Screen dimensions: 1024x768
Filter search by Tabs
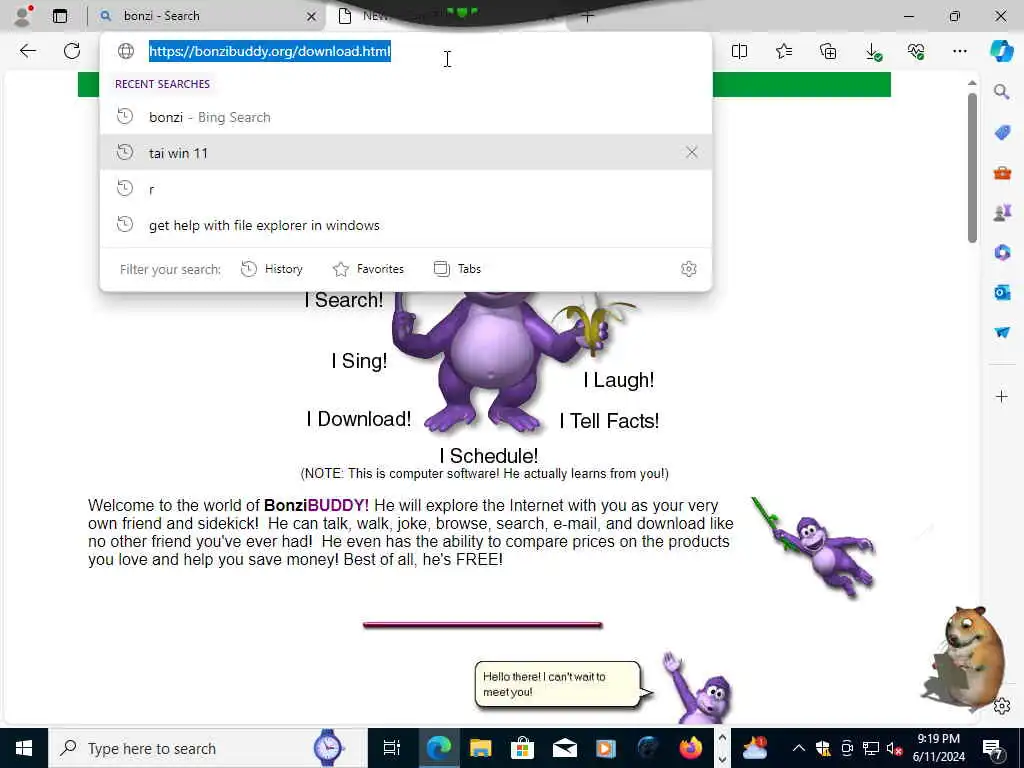pos(457,269)
